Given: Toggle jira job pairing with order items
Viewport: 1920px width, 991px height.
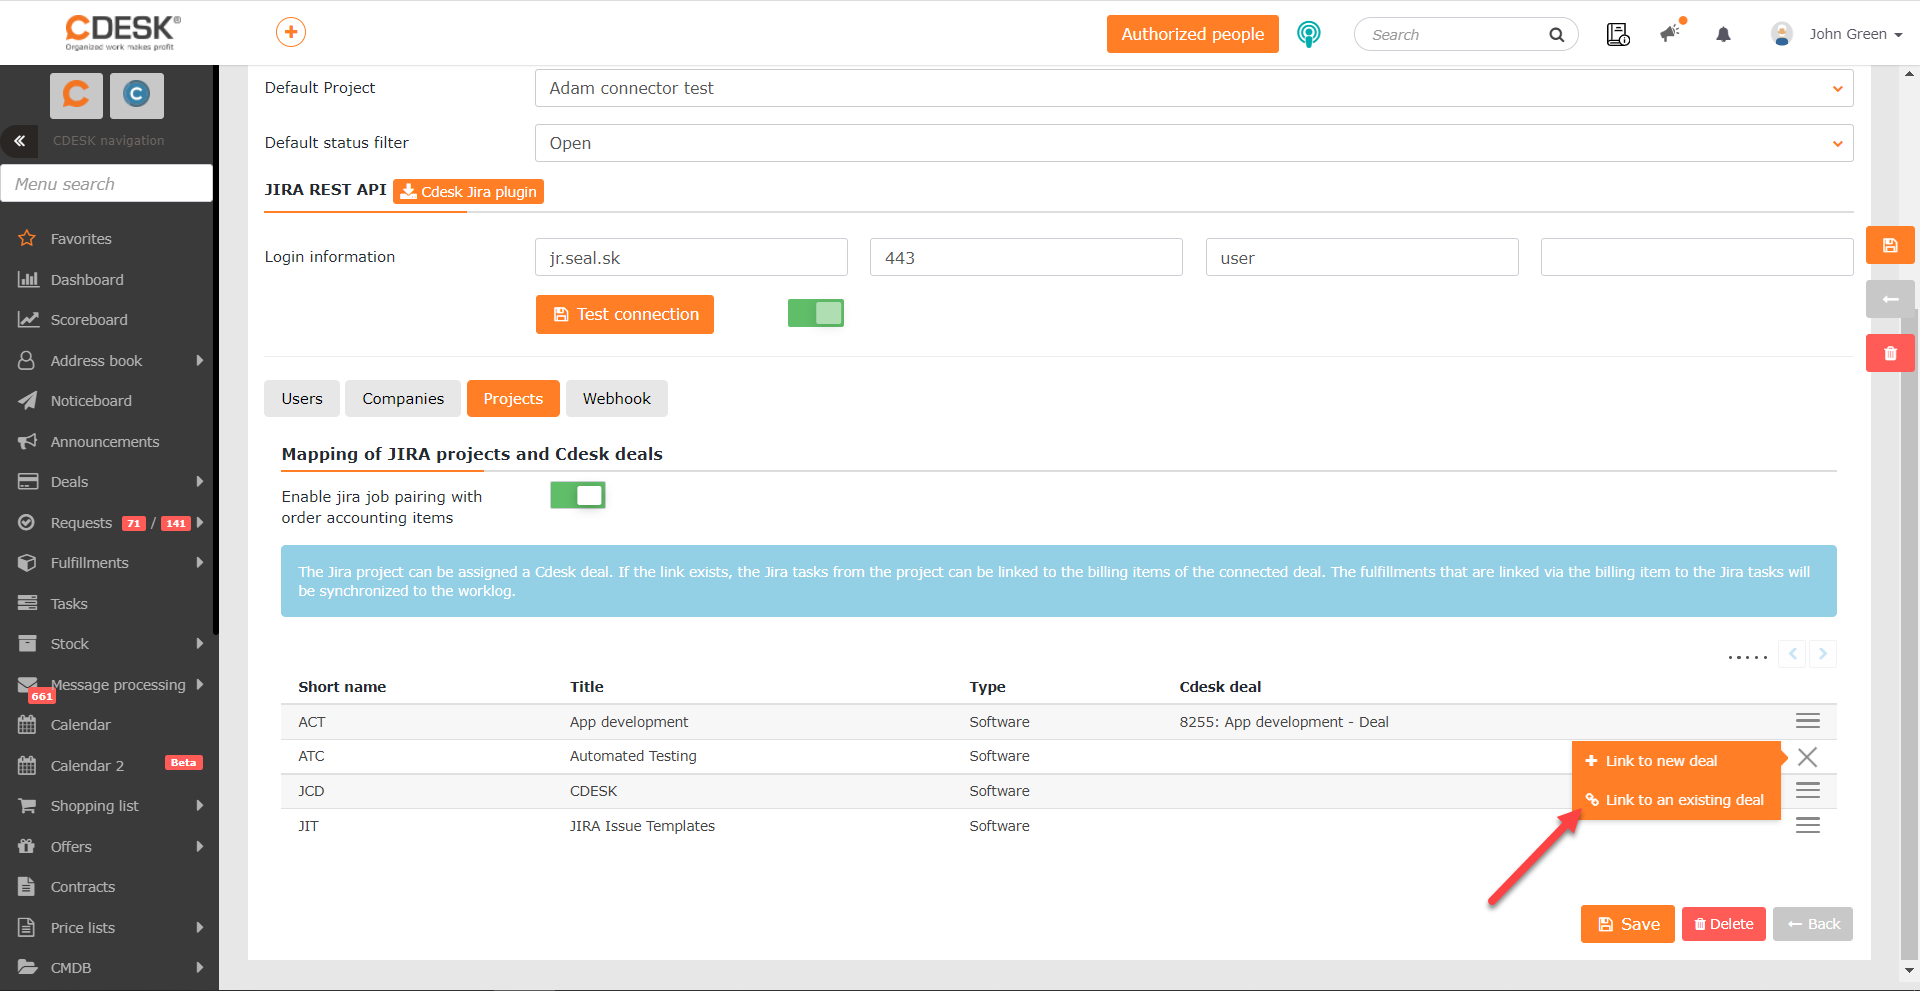Looking at the screenshot, I should click(x=578, y=495).
